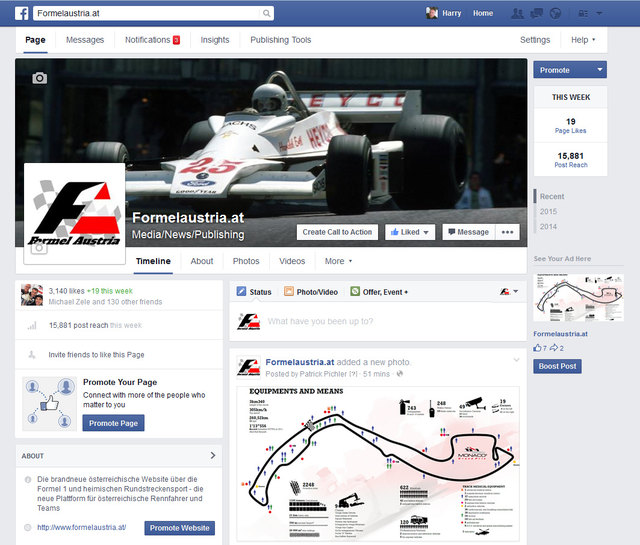Image resolution: width=640 pixels, height=545 pixels.
Task: Click the Boost Post button
Action: click(557, 366)
